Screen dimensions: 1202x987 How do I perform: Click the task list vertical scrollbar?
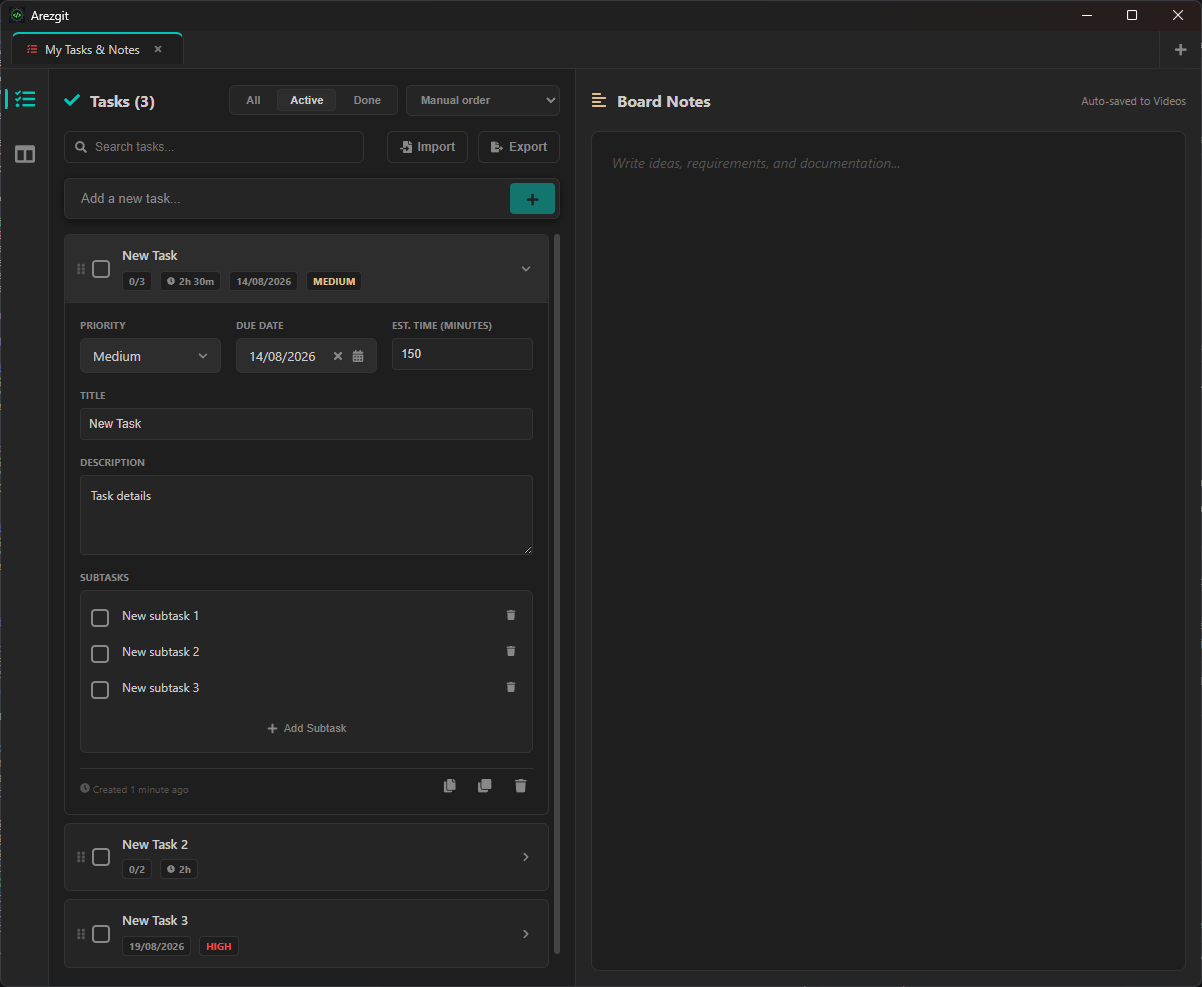pos(557,594)
